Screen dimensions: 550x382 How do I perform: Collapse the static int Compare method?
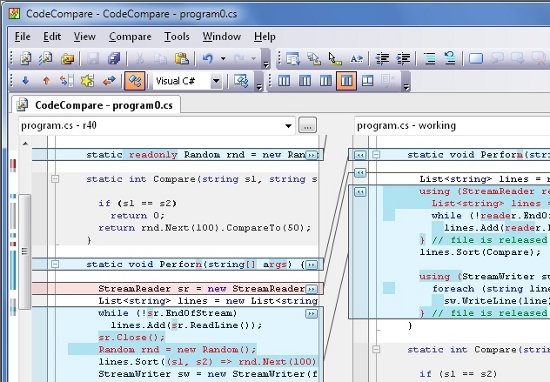tap(55, 179)
